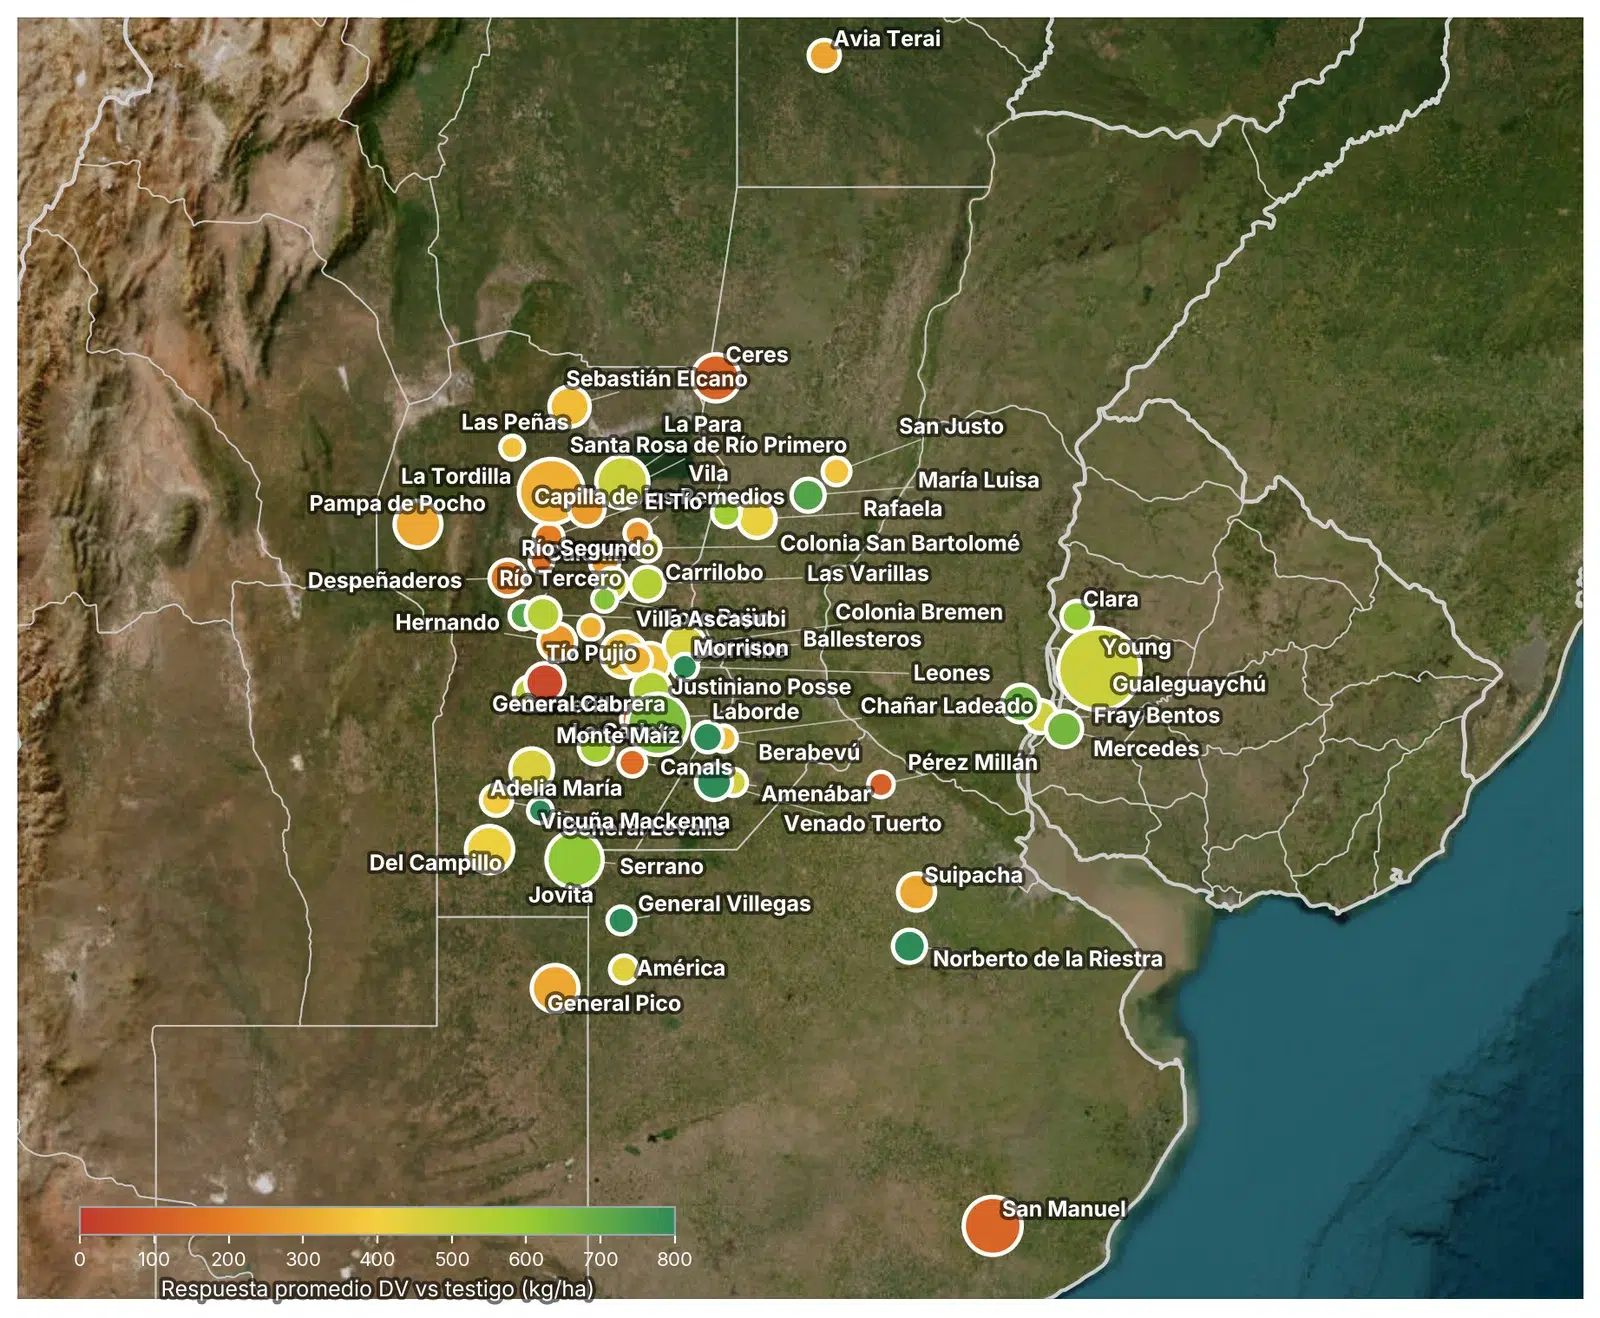
Task: Click the 'Adelia María' label
Action: [556, 788]
